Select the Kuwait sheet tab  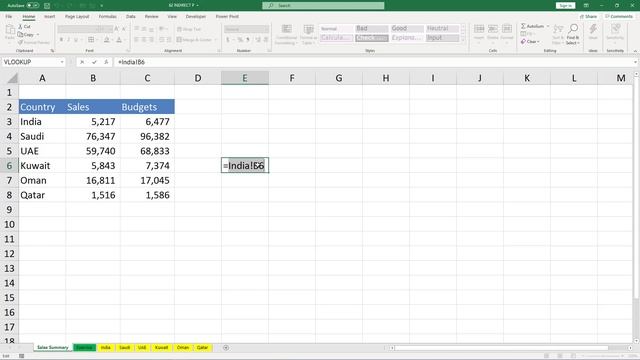pyautogui.click(x=161, y=348)
